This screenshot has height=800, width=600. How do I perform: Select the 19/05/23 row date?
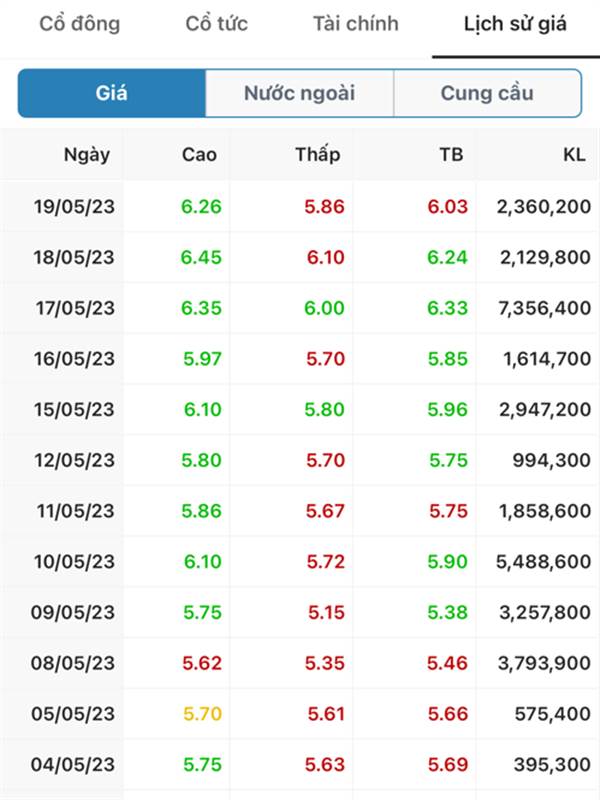click(74, 207)
